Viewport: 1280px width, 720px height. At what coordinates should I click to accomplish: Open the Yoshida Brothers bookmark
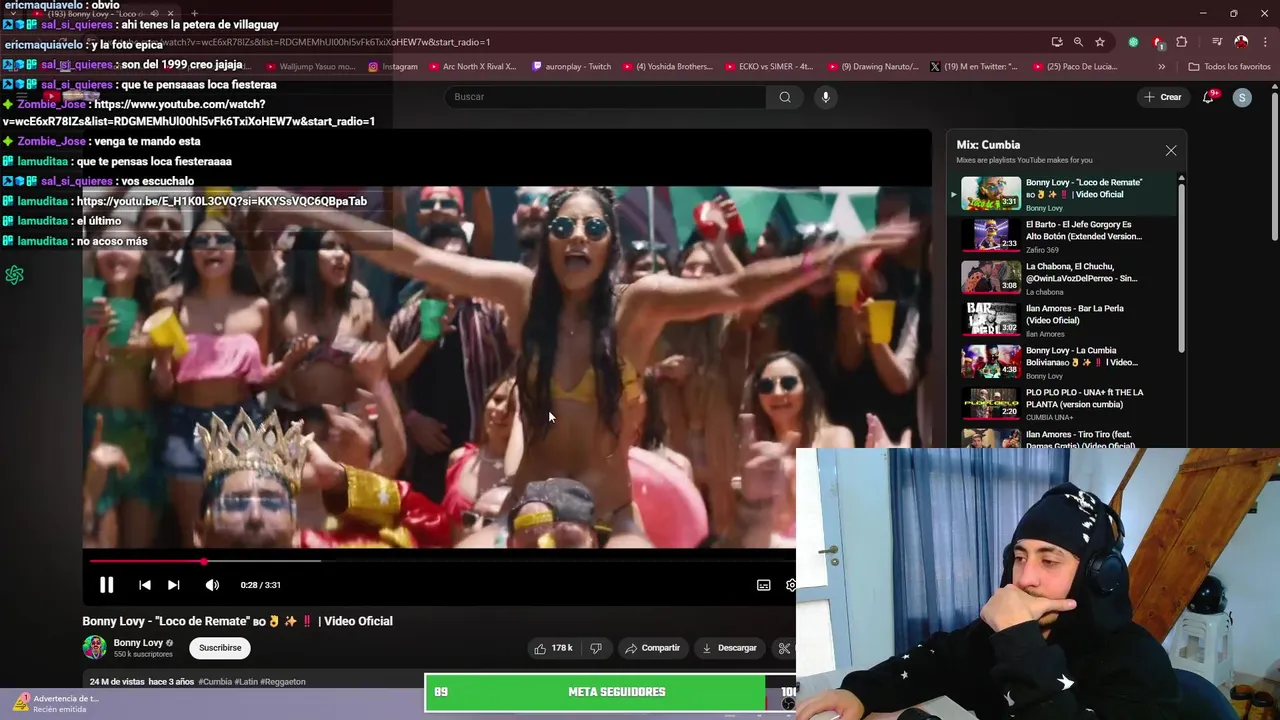668,67
